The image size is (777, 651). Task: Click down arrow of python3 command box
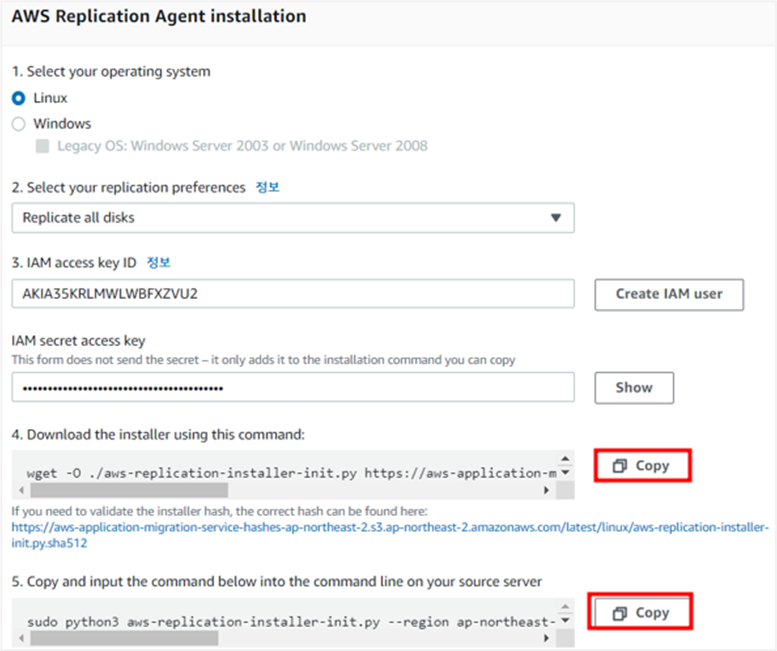(565, 620)
